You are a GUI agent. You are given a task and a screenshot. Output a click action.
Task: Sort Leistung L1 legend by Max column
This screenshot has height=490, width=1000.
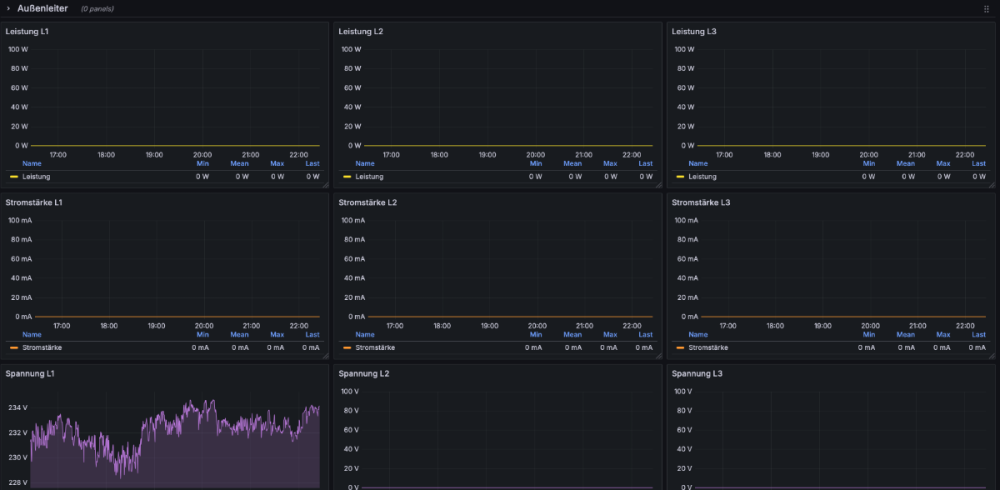coord(277,164)
